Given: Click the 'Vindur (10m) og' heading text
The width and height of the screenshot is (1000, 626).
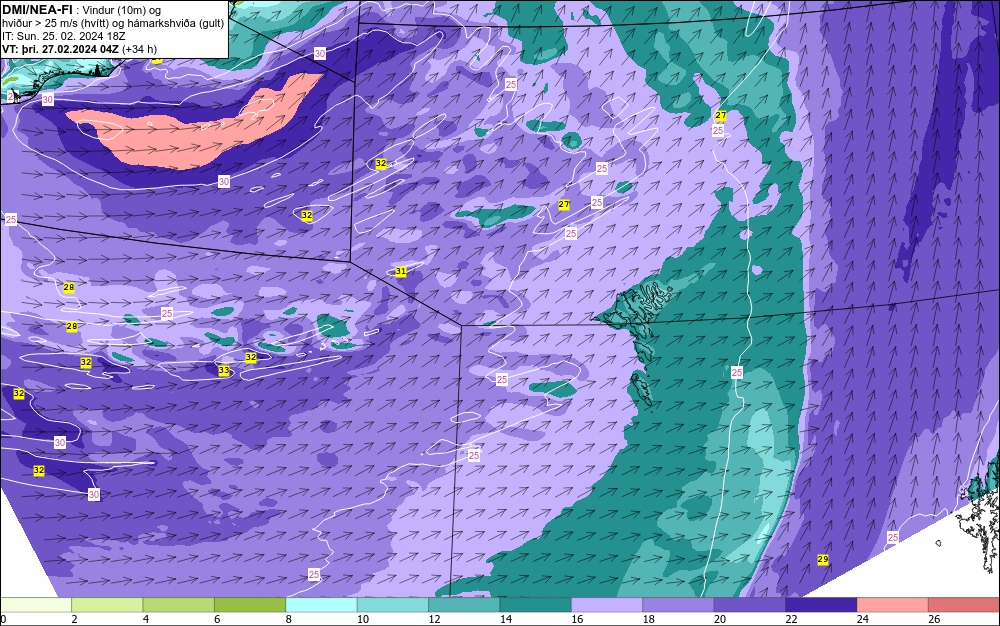Looking at the screenshot, I should click(122, 10).
